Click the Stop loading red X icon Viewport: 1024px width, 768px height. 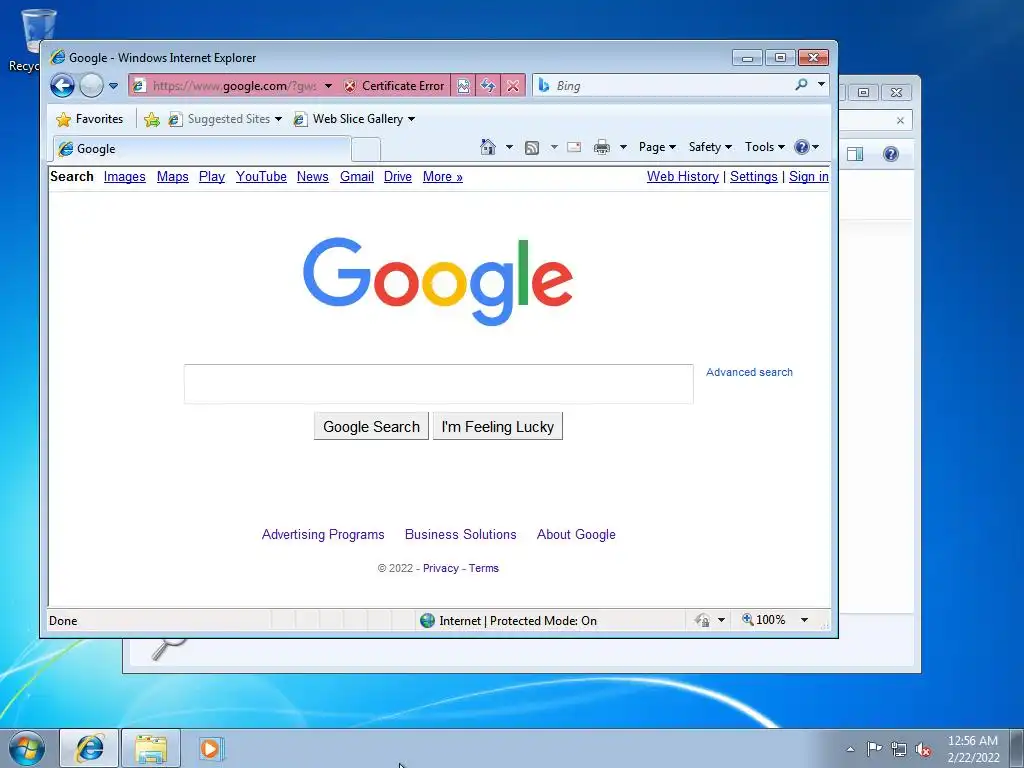(513, 86)
